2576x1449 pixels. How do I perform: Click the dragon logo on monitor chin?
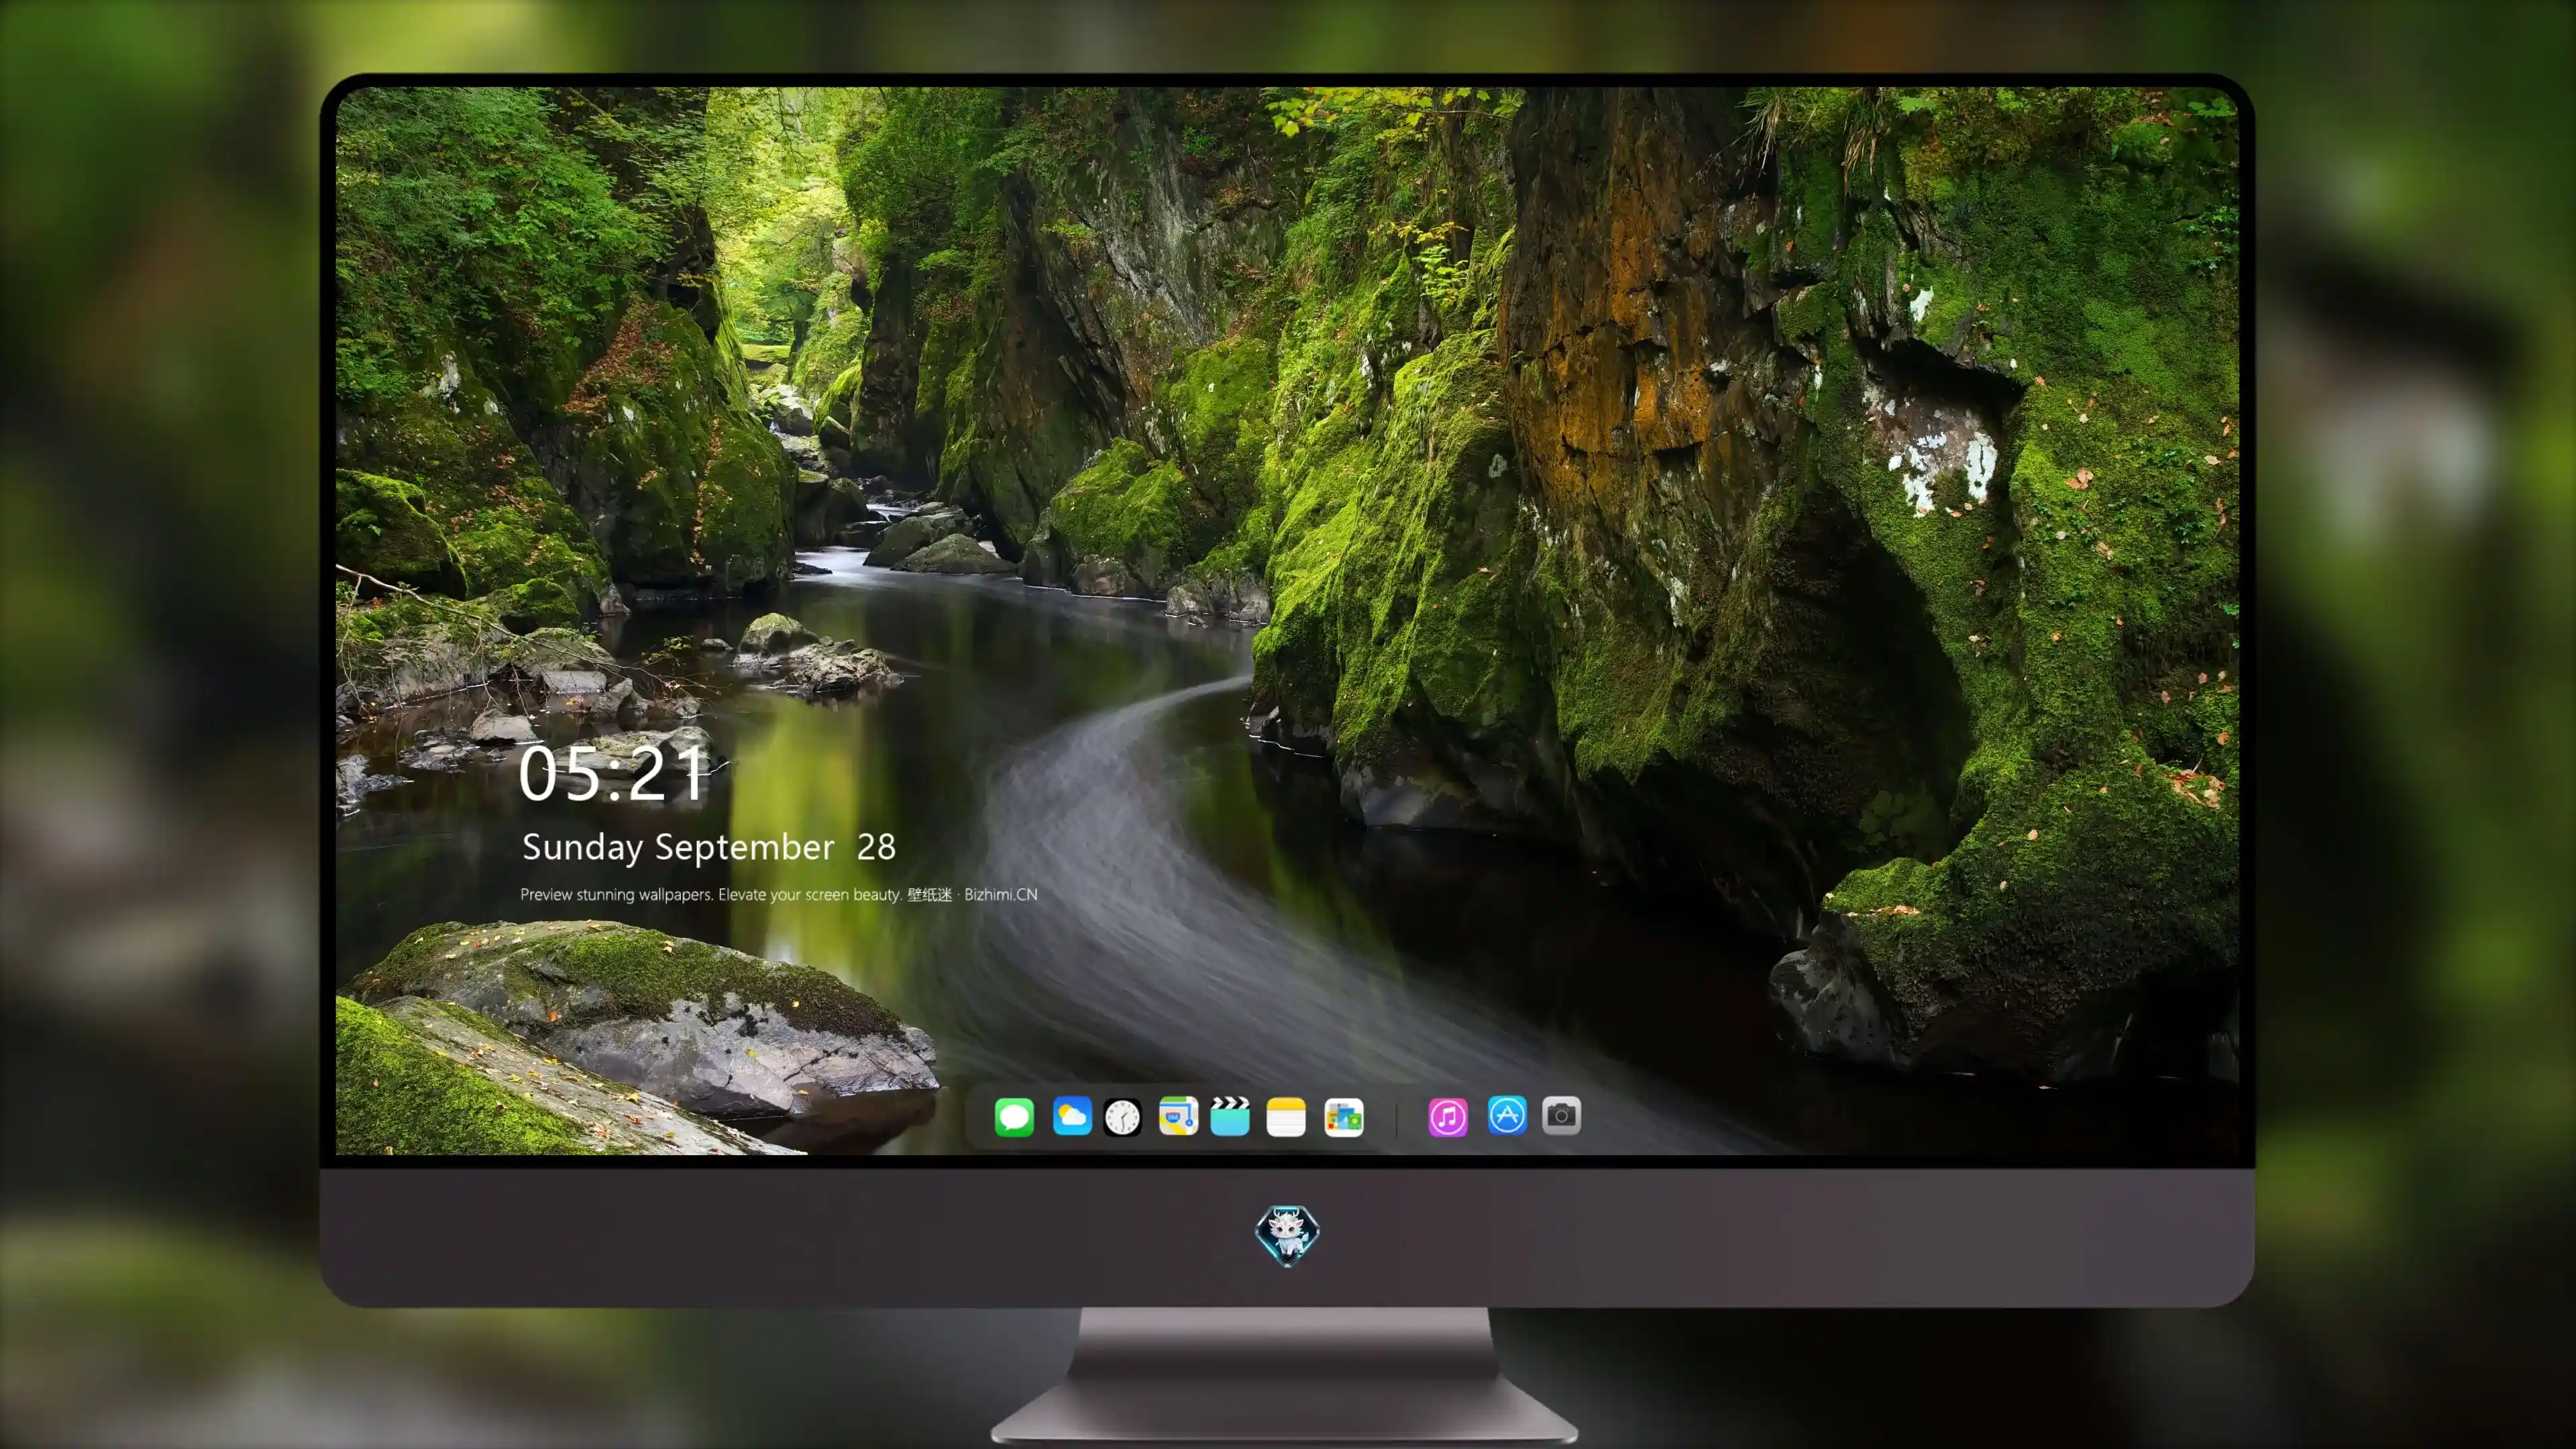tap(1287, 1235)
